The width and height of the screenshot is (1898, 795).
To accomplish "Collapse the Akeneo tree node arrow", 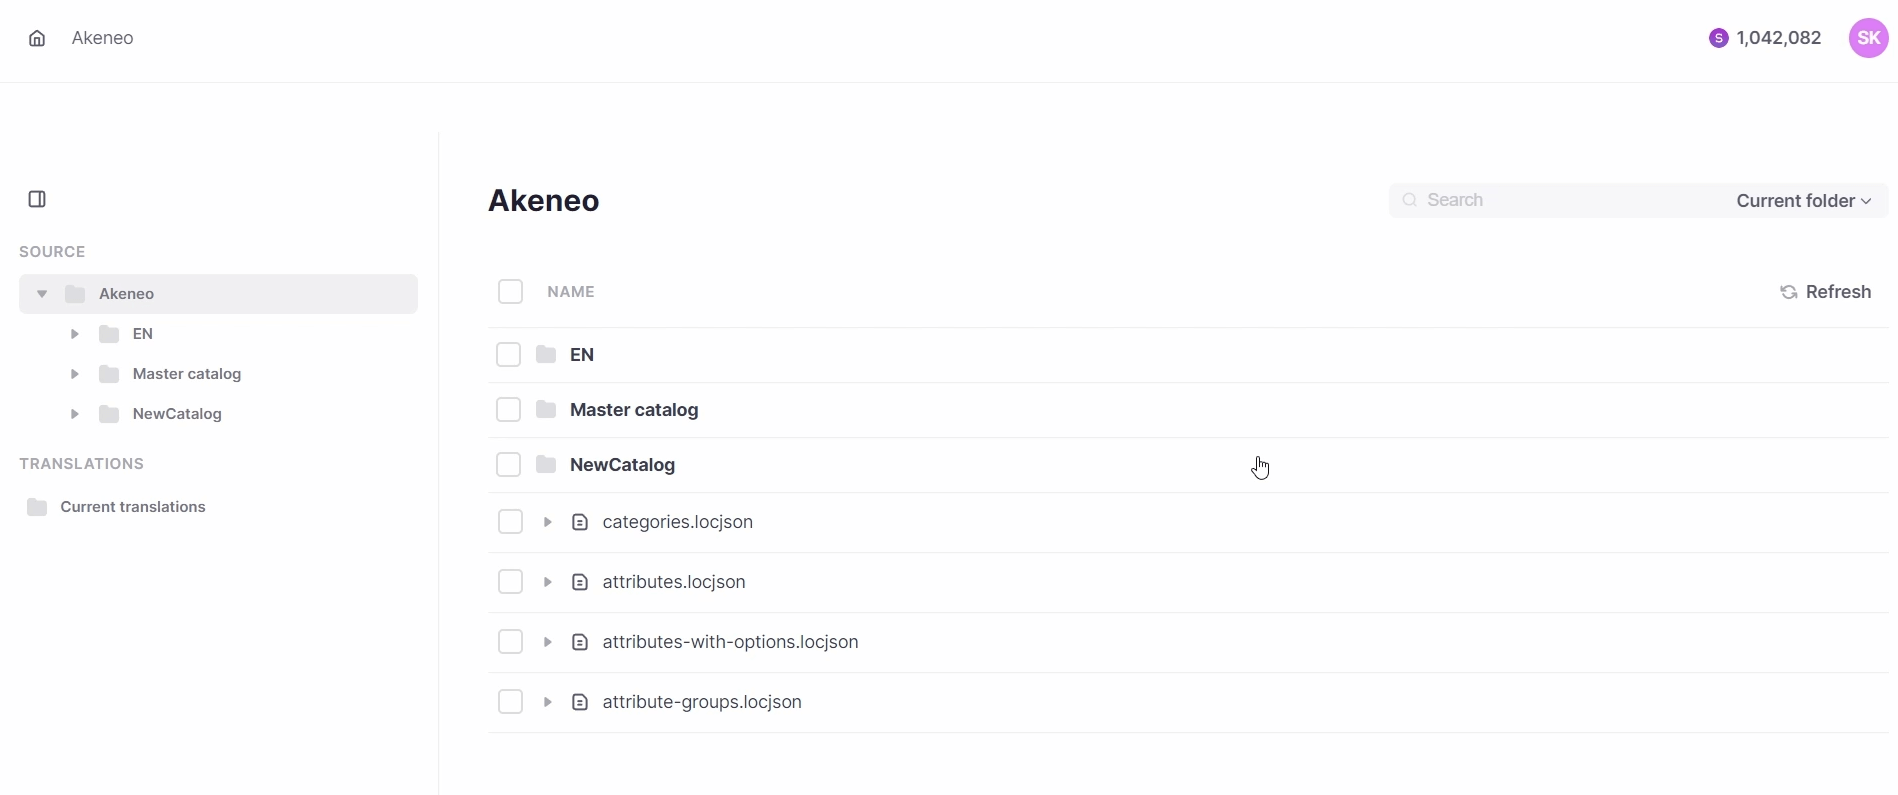I will (x=42, y=294).
